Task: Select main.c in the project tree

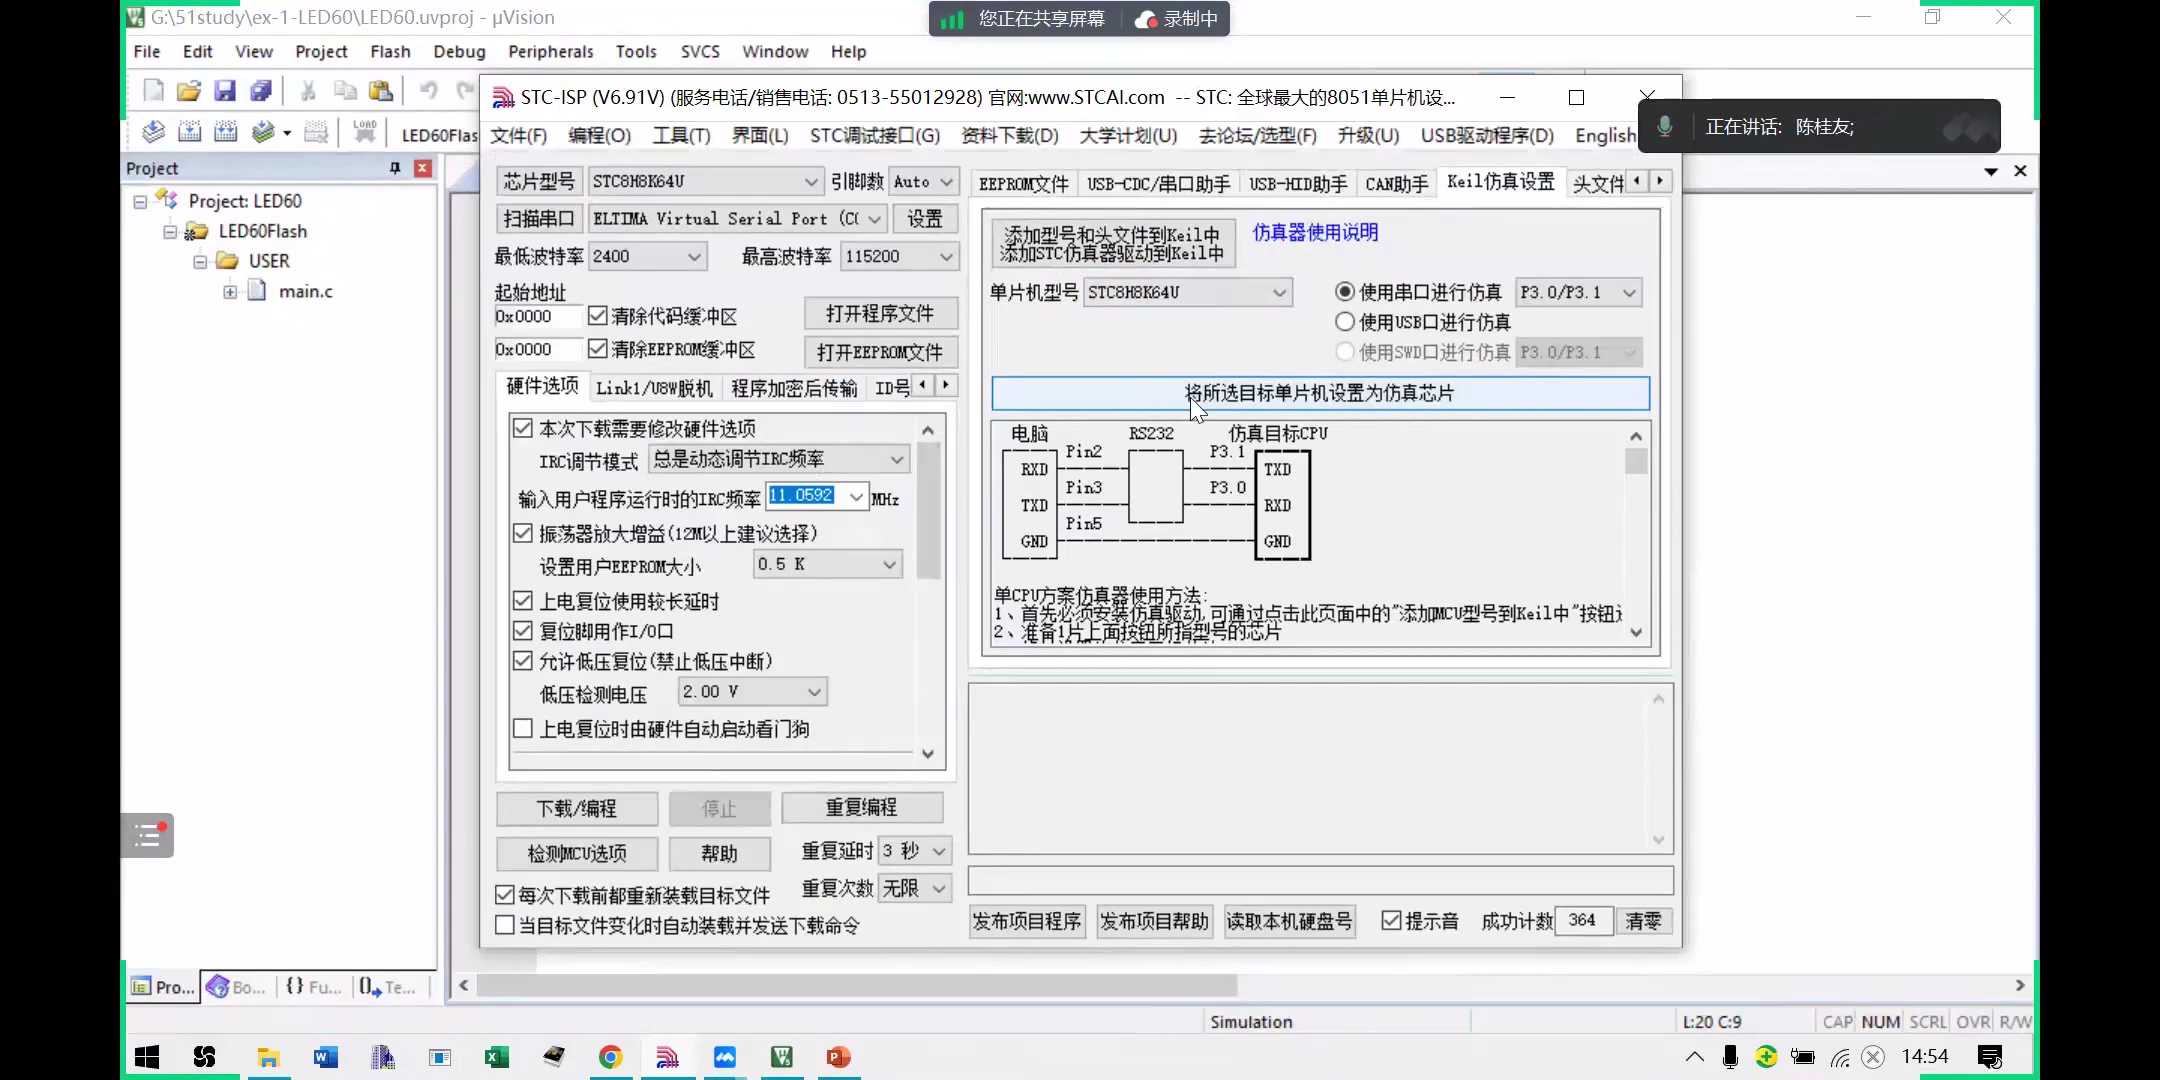Action: pyautogui.click(x=305, y=292)
